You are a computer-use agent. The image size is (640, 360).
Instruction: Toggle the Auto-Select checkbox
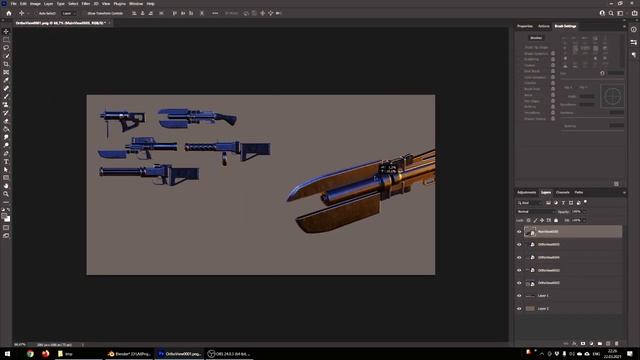point(36,13)
